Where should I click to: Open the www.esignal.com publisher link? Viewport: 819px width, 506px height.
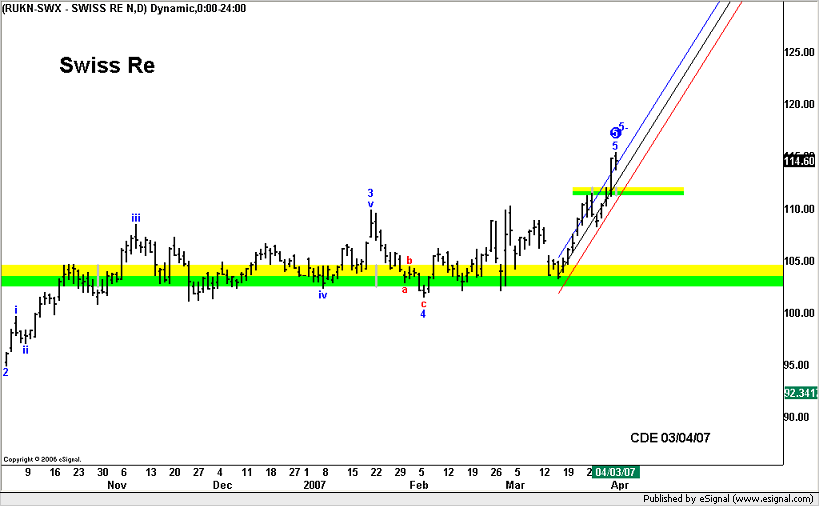[x=770, y=498]
